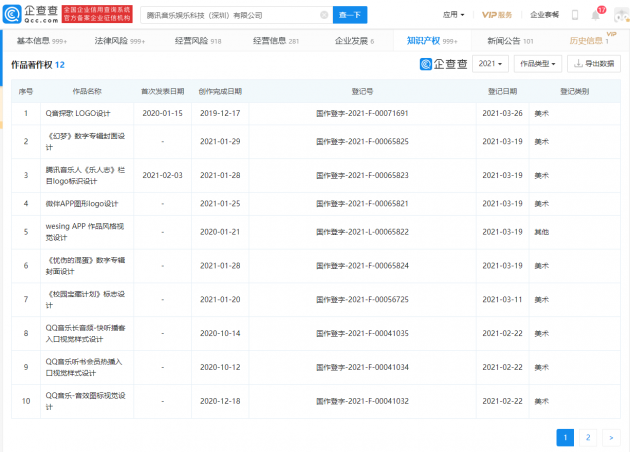Click work name 腾讯音乐人《乐人志》栏目logo
Image resolution: width=630 pixels, height=452 pixels.
point(85,175)
